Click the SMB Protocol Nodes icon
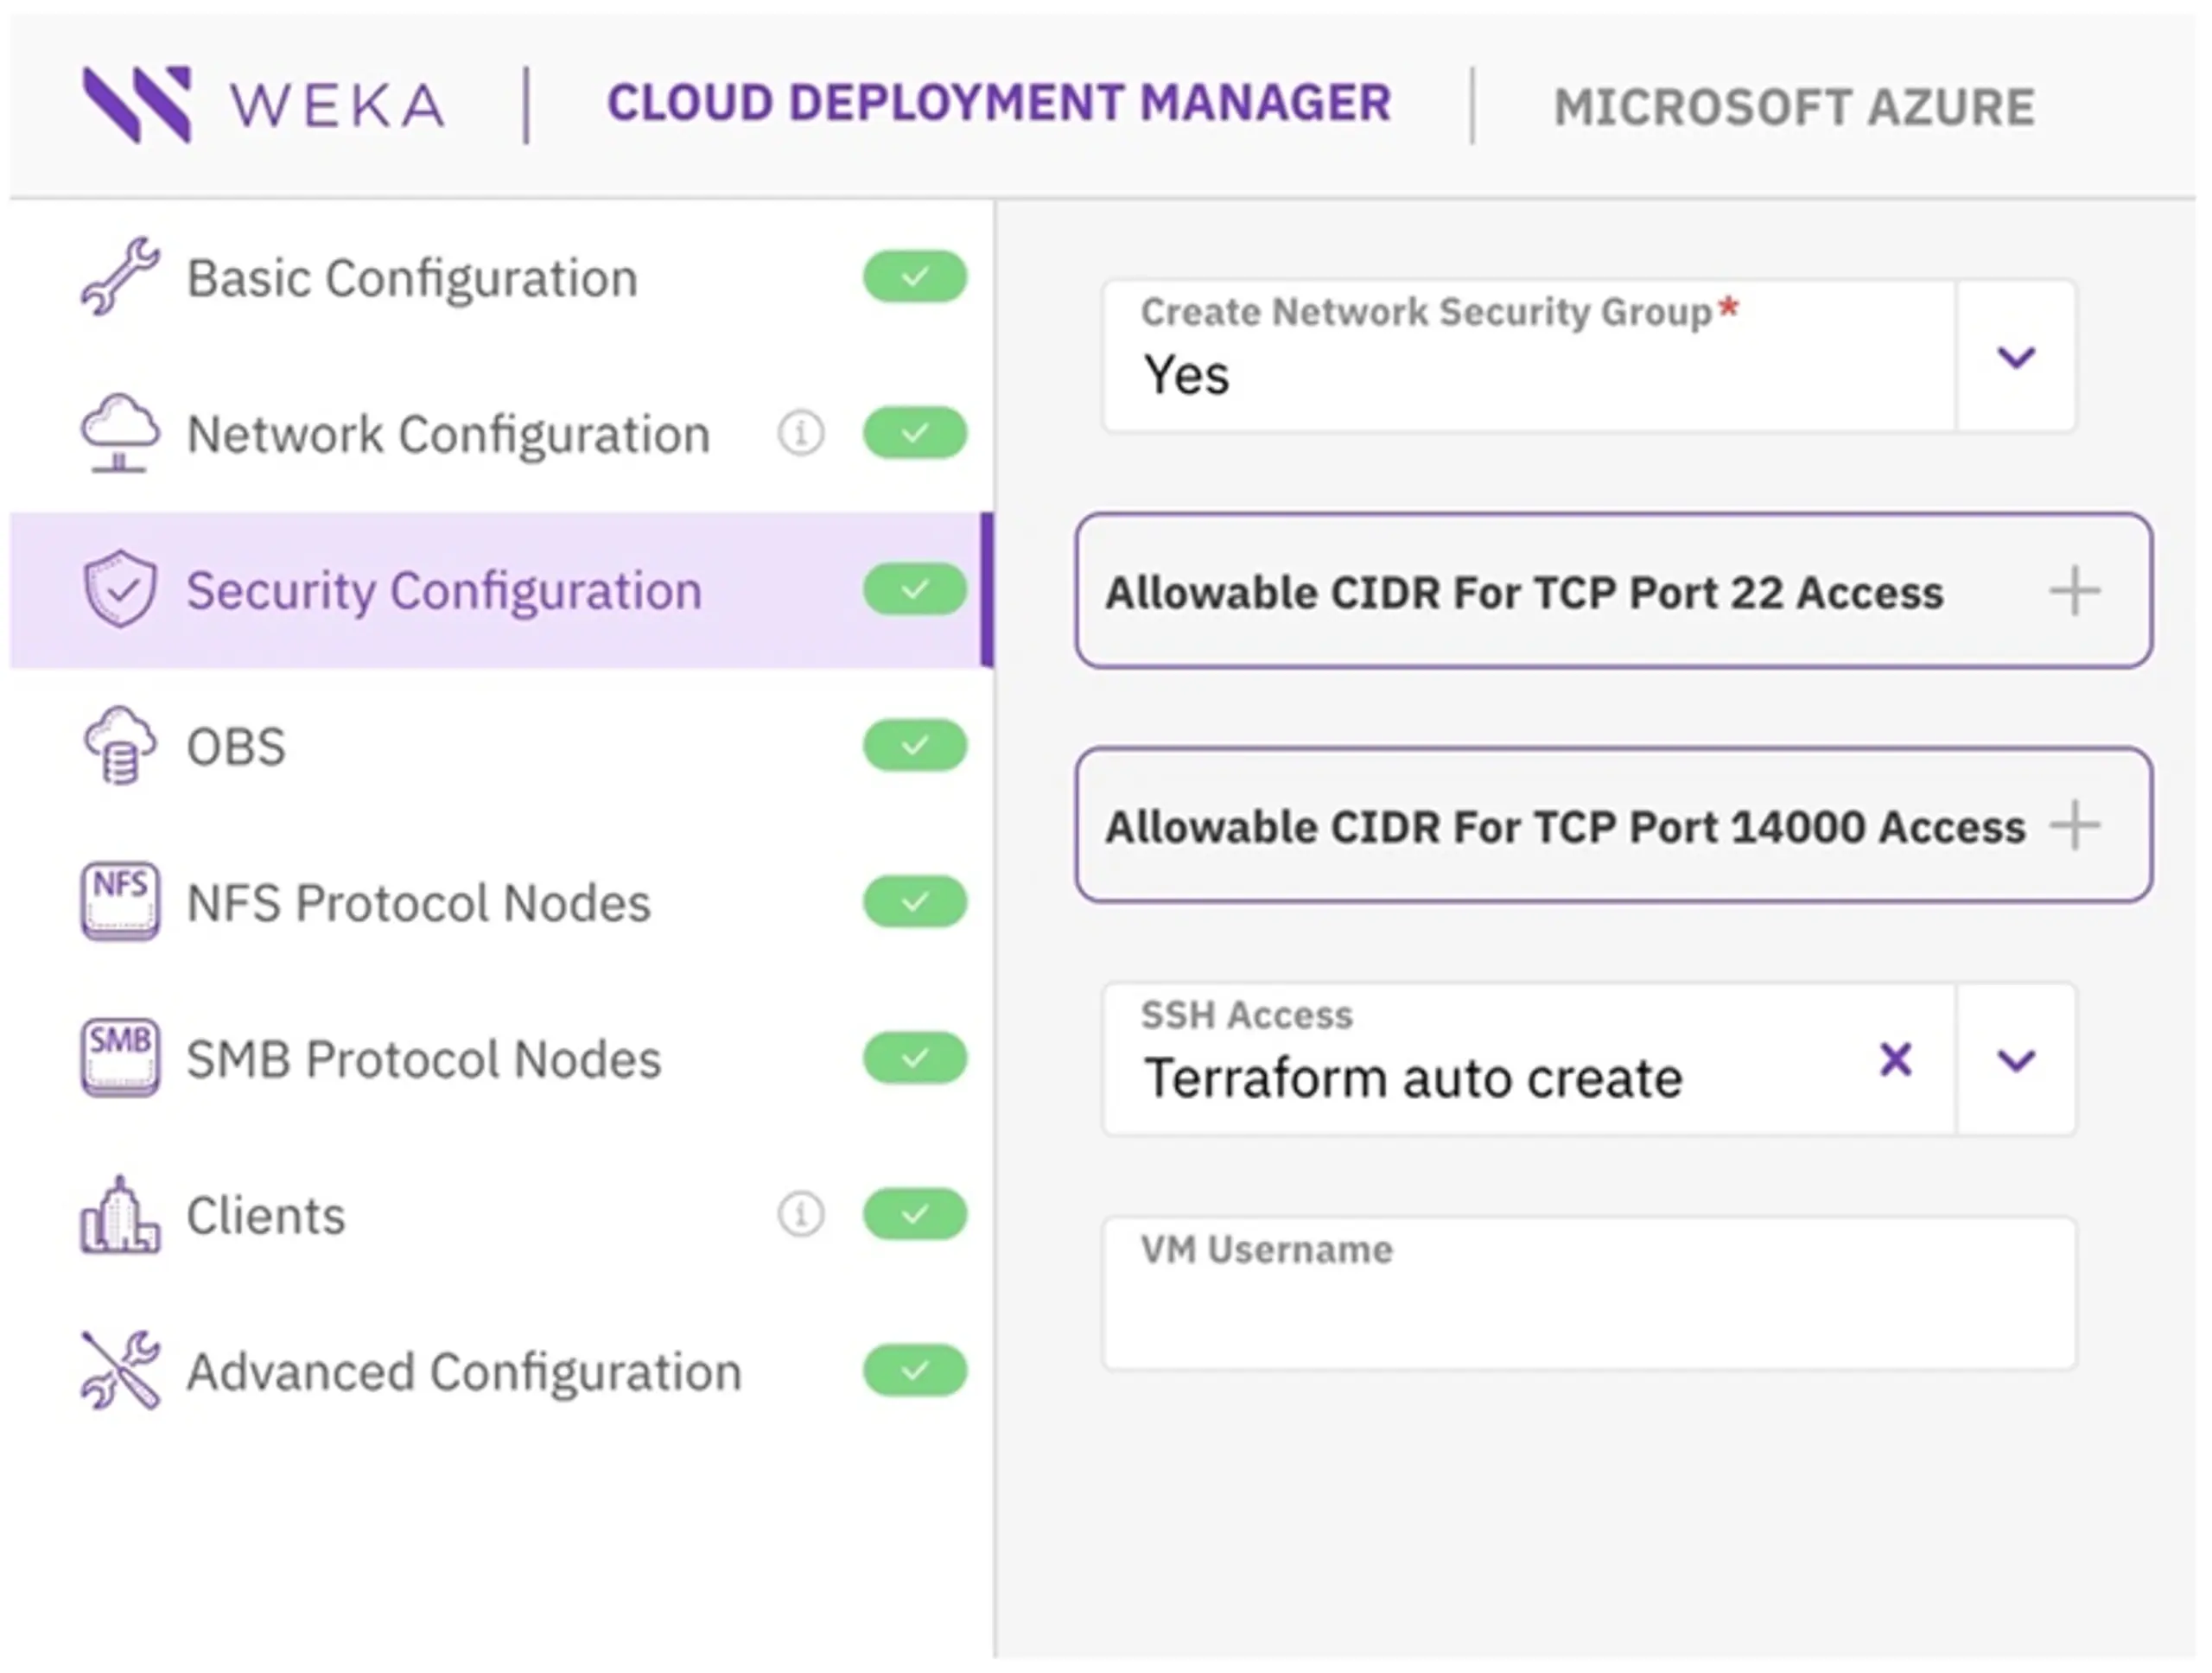This screenshot has height=1673, width=2212. pyautogui.click(x=120, y=1058)
